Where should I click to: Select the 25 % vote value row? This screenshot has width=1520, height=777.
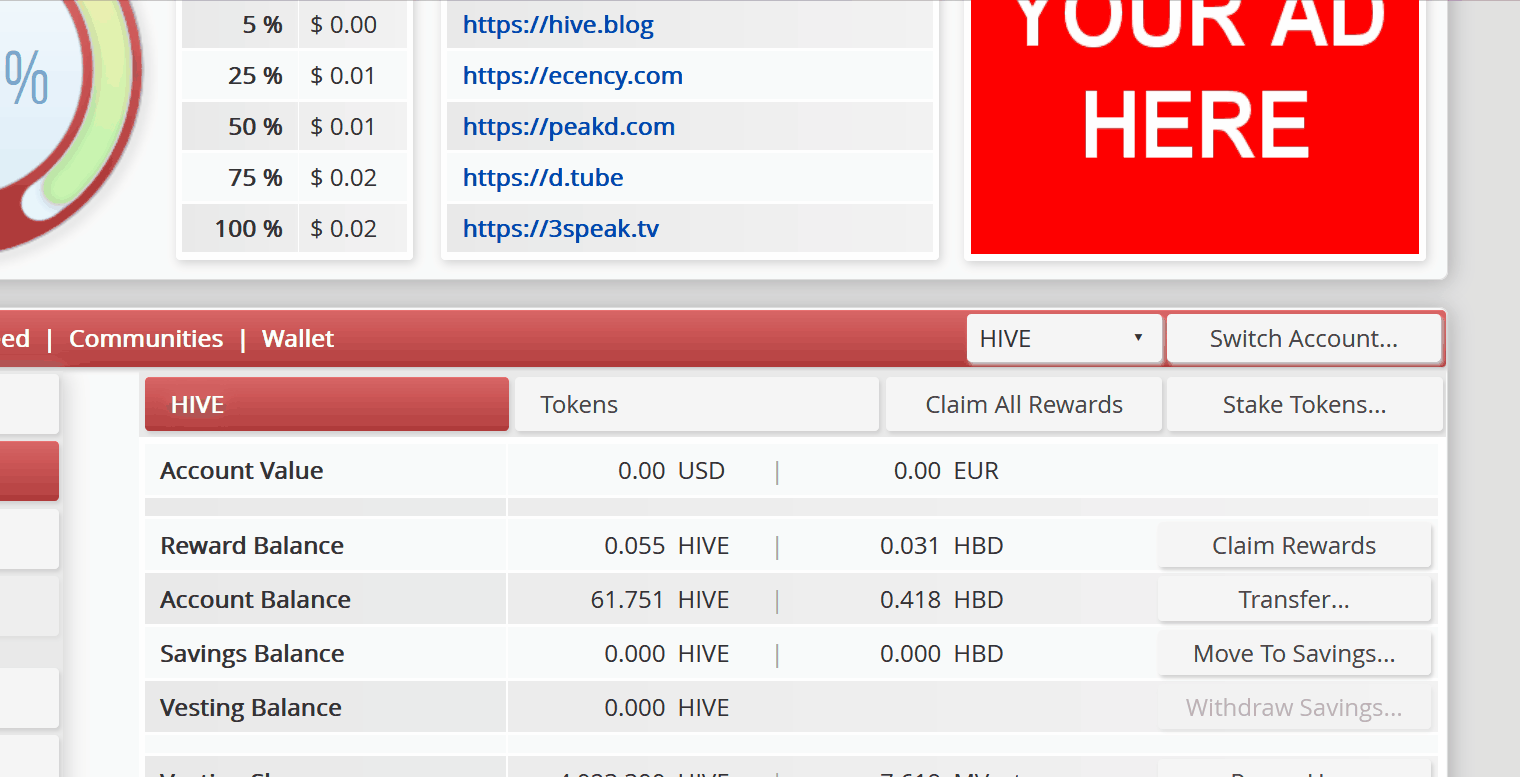294,76
